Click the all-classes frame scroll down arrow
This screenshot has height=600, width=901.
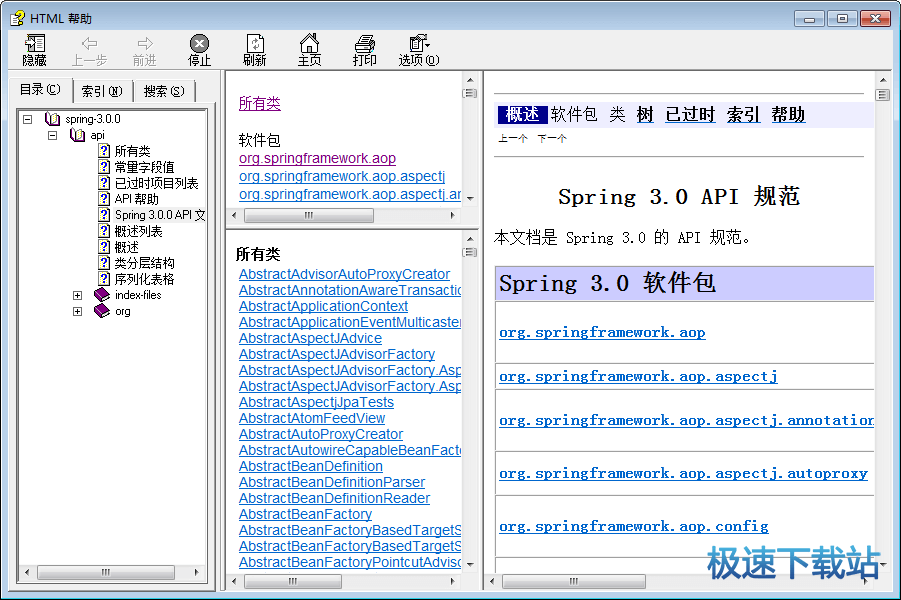point(470,564)
